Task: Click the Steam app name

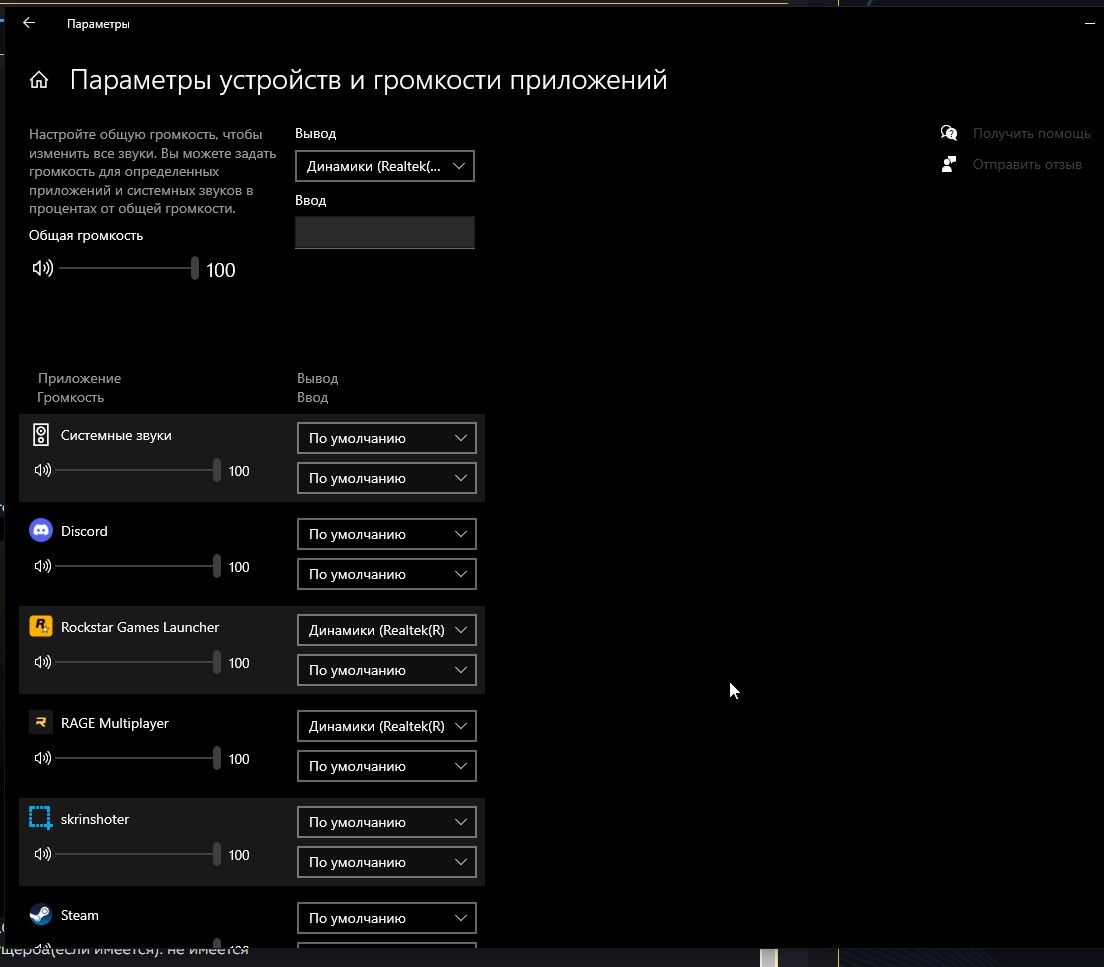Action: 80,915
